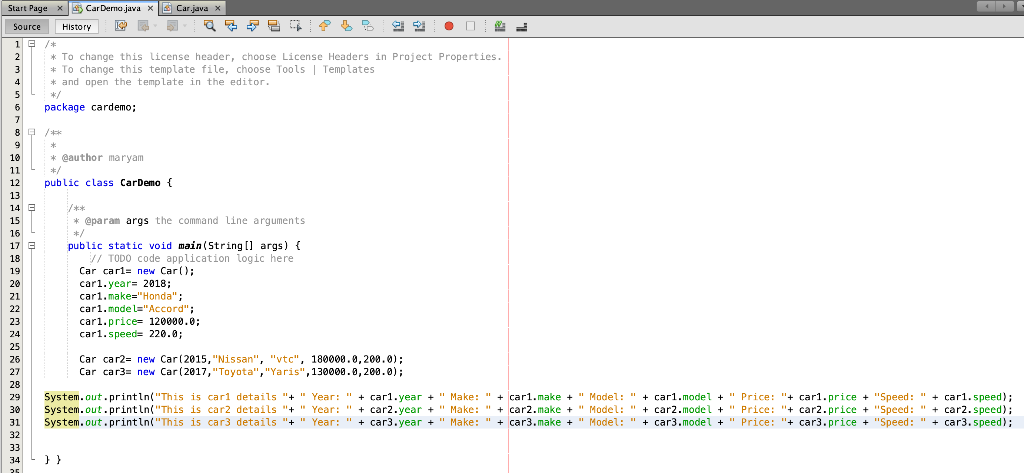Start macro recording with red circle

click(449, 26)
